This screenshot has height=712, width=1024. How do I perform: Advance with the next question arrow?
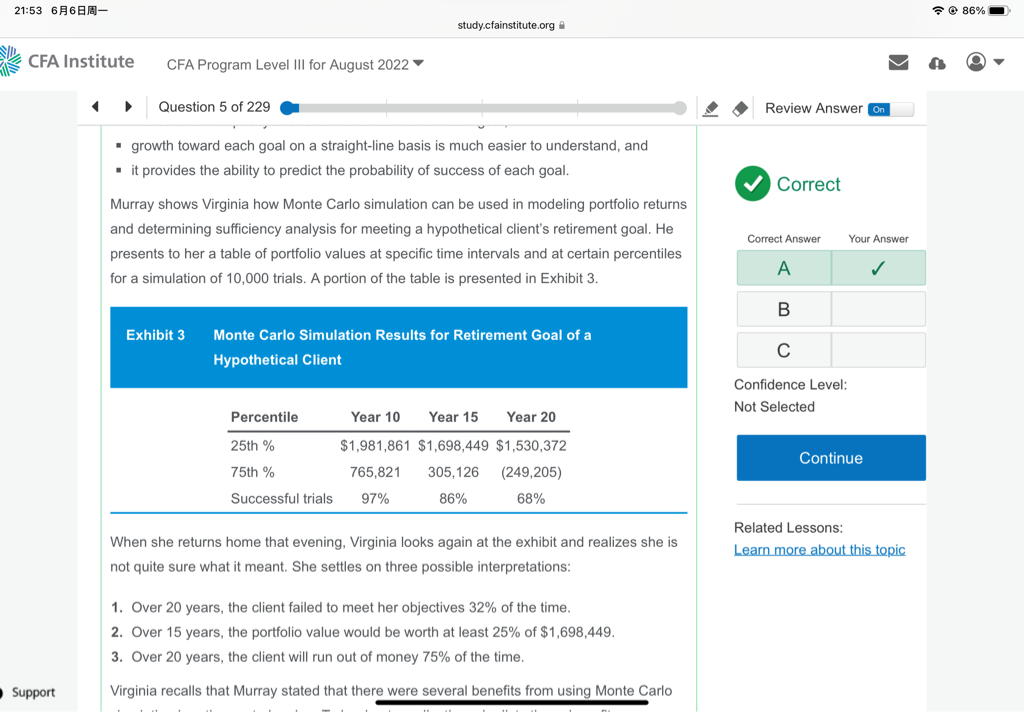tap(128, 107)
